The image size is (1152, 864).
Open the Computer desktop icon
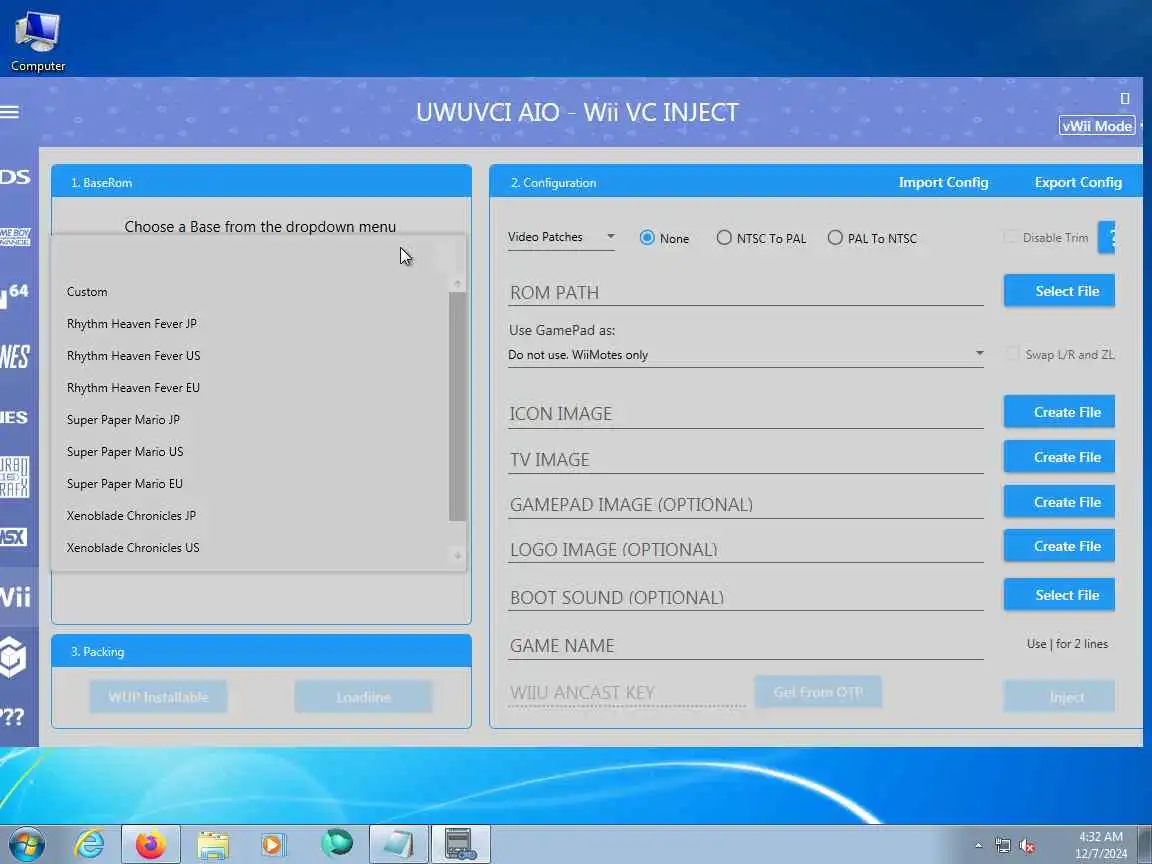[37, 41]
